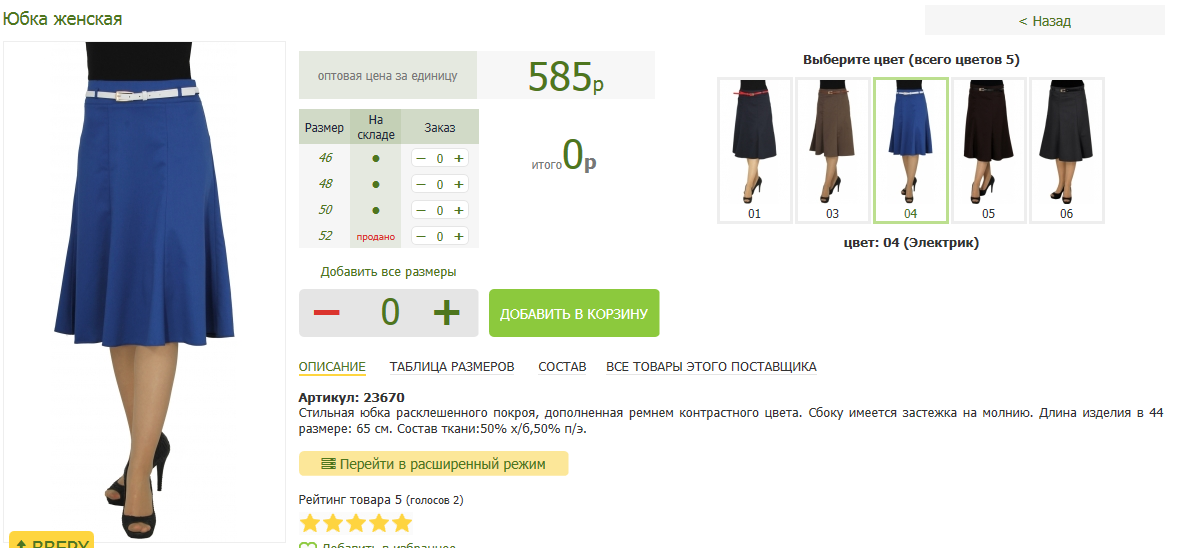The height and width of the screenshot is (548, 1181).
Task: Click the large red minus icon
Action: coord(326,312)
